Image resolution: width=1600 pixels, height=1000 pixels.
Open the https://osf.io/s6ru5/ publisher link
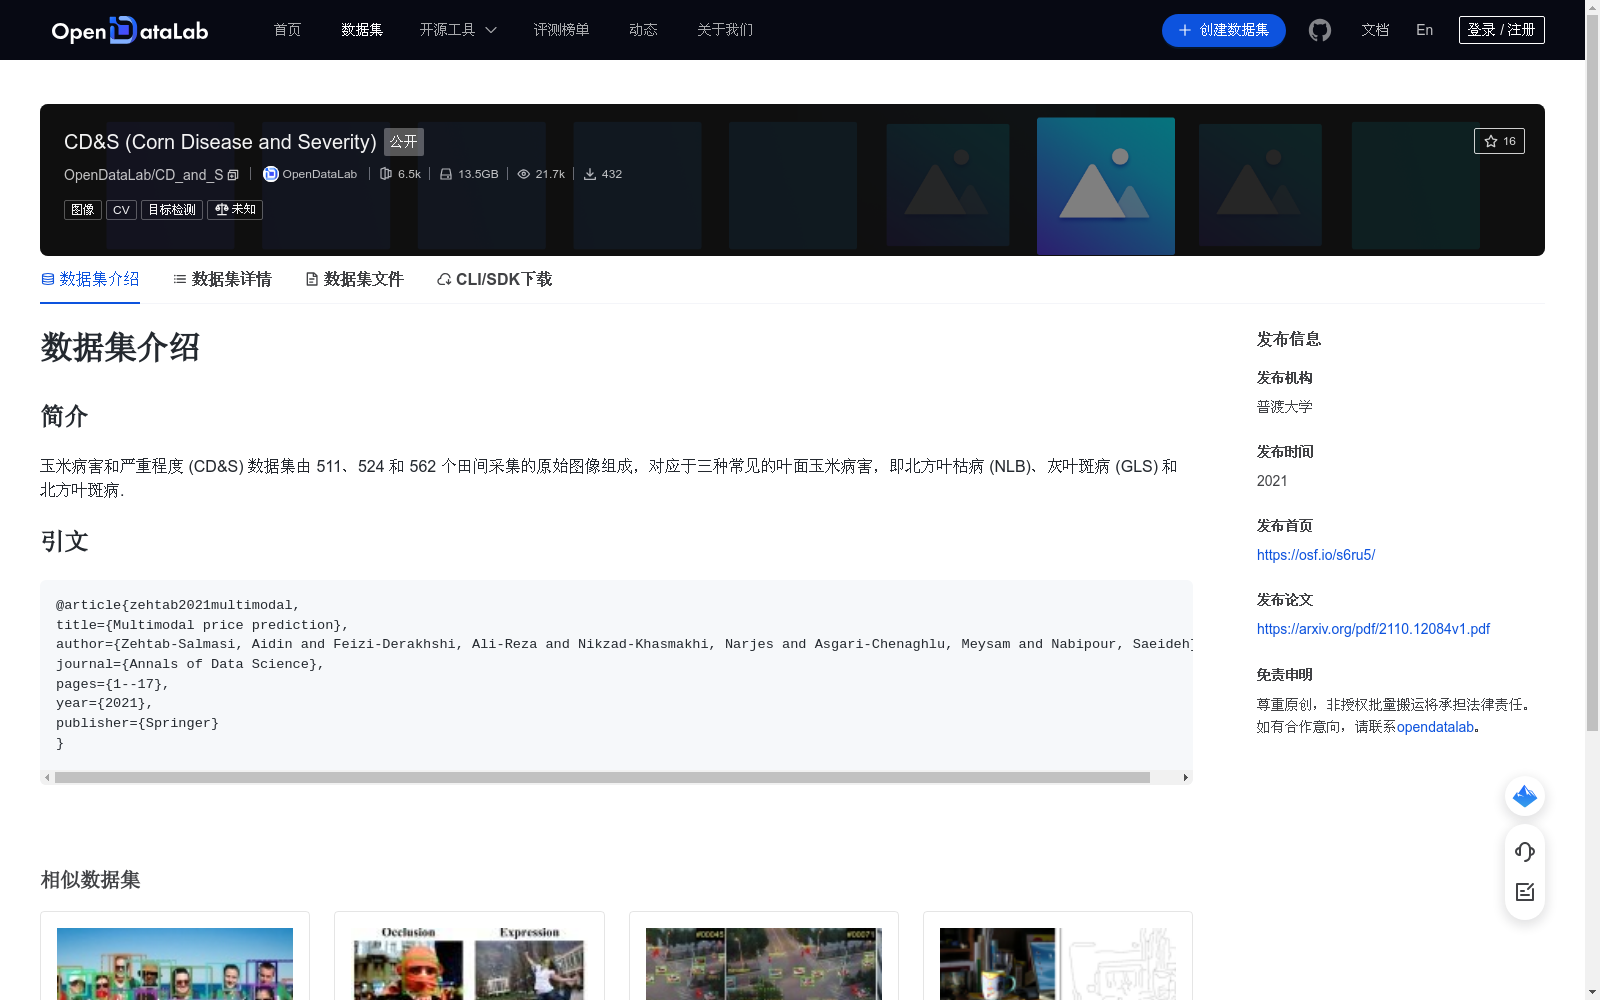click(x=1315, y=554)
